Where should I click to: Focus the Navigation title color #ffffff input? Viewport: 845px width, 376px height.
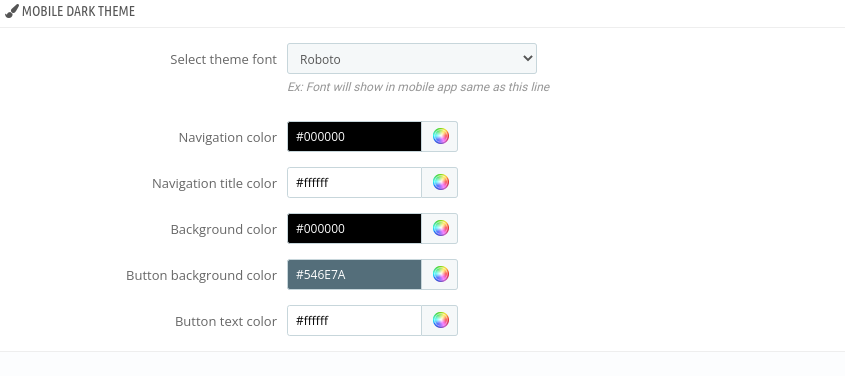pyautogui.click(x=354, y=182)
